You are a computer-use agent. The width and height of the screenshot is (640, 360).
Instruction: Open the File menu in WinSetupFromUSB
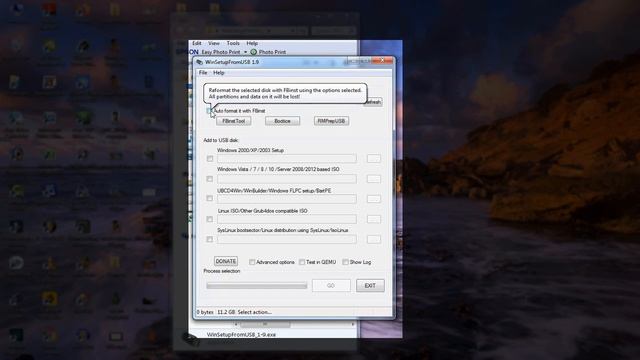203,73
